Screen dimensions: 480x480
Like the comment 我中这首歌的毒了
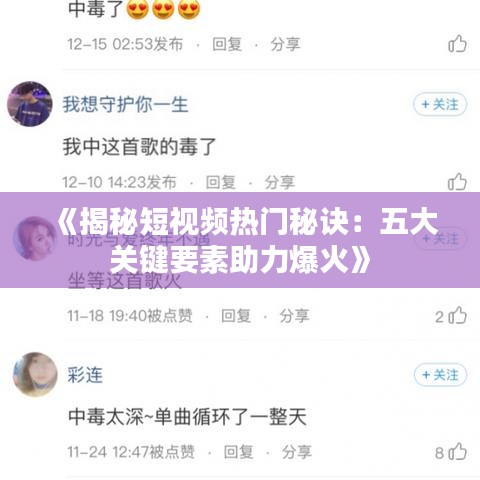click(x=457, y=182)
